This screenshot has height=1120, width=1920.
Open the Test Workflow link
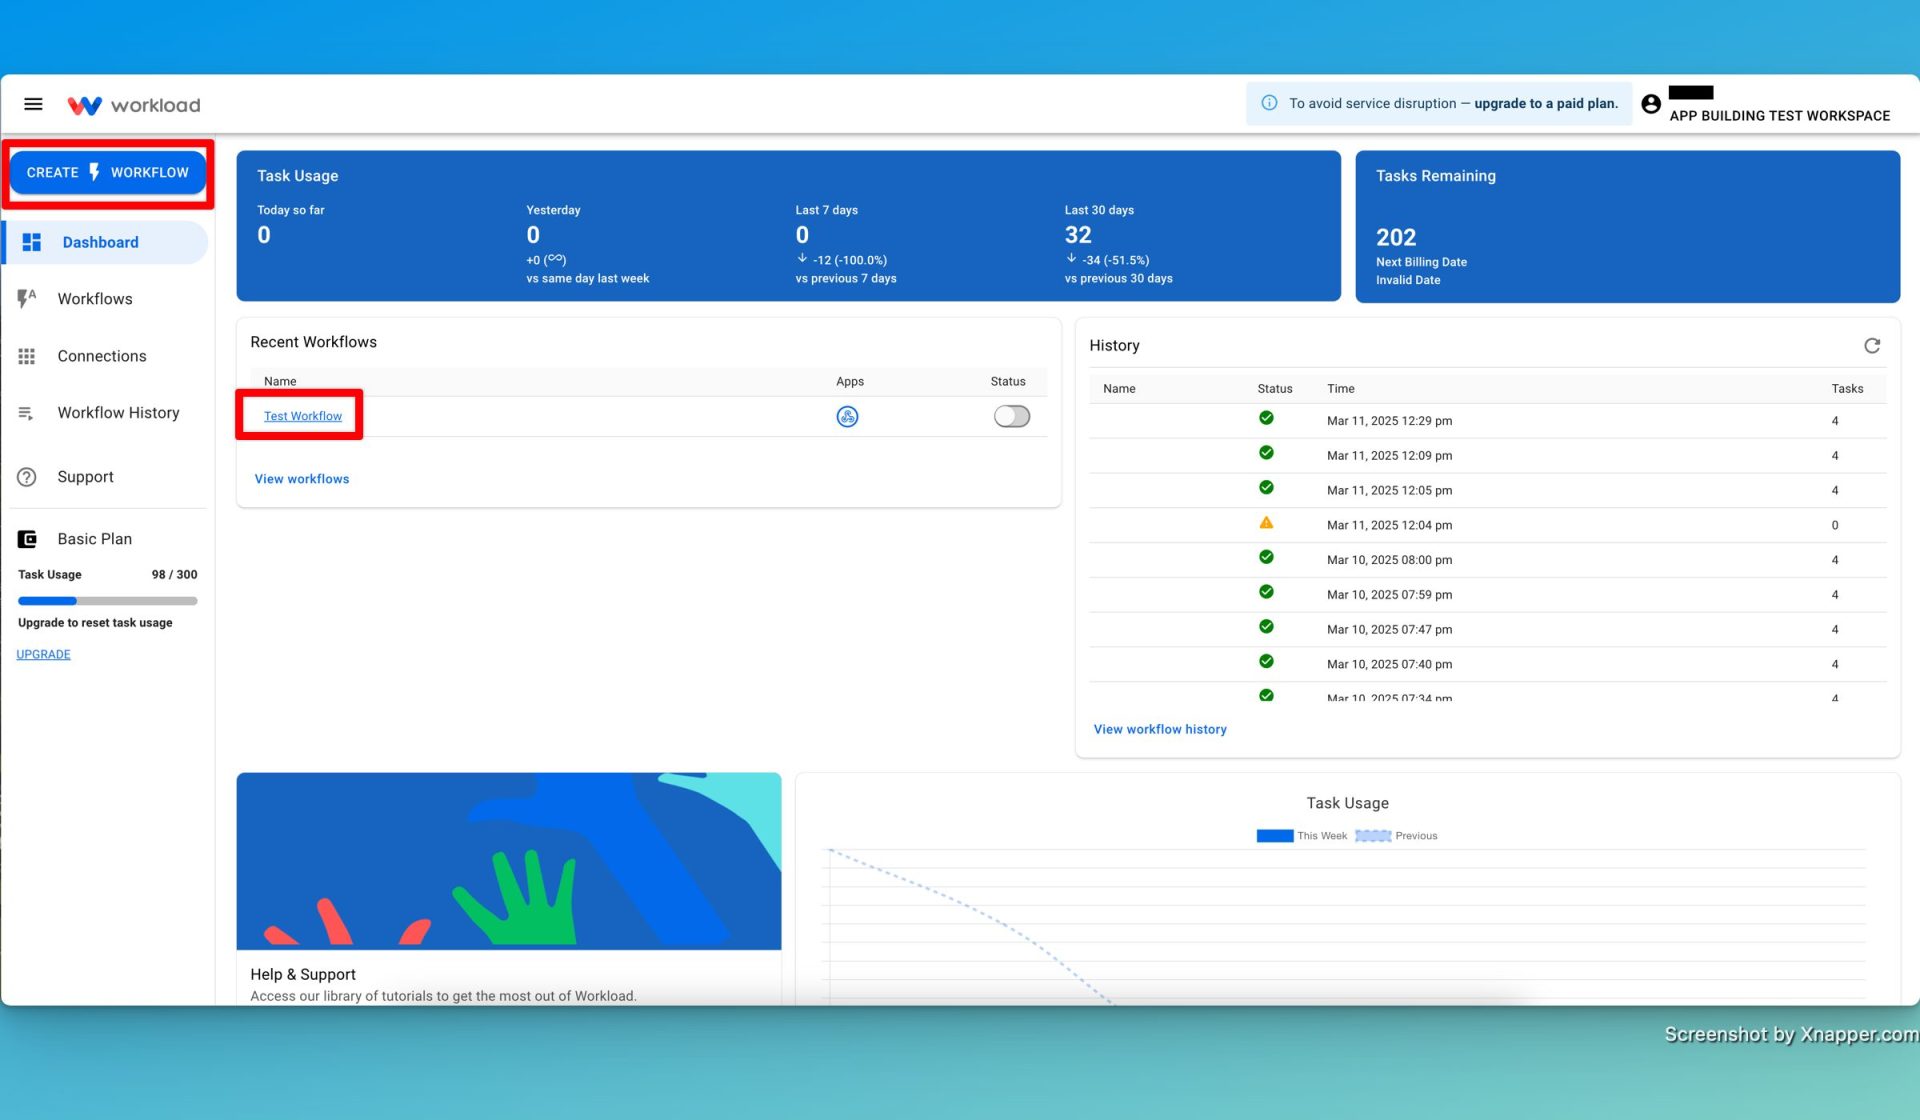tap(302, 415)
